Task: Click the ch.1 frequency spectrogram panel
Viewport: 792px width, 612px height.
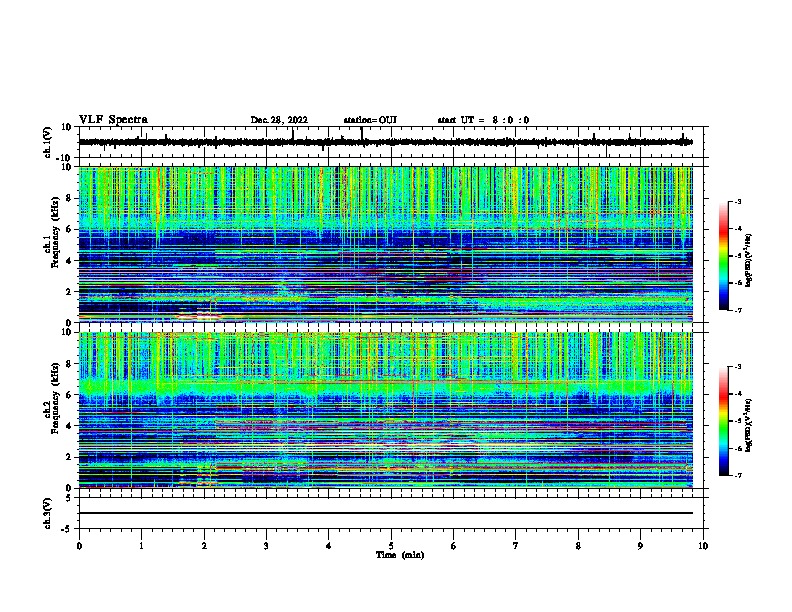Action: pos(385,244)
